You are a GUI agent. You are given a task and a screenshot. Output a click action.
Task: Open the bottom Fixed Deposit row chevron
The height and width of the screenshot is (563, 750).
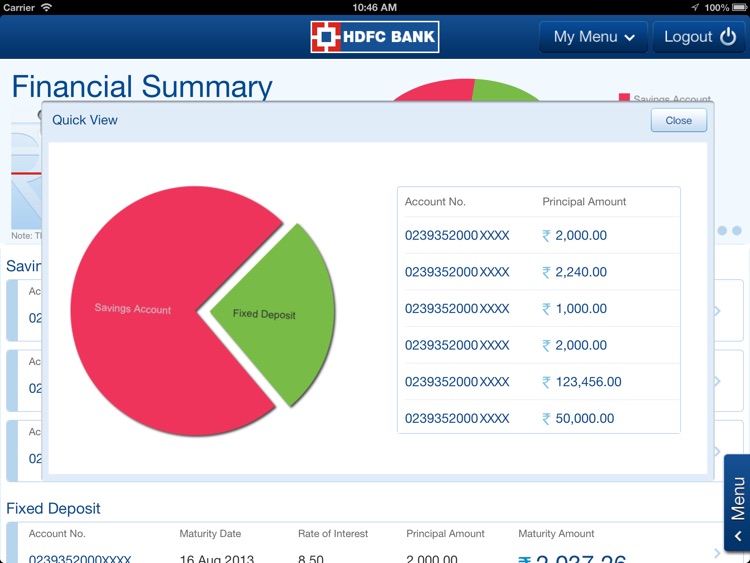[x=718, y=553]
